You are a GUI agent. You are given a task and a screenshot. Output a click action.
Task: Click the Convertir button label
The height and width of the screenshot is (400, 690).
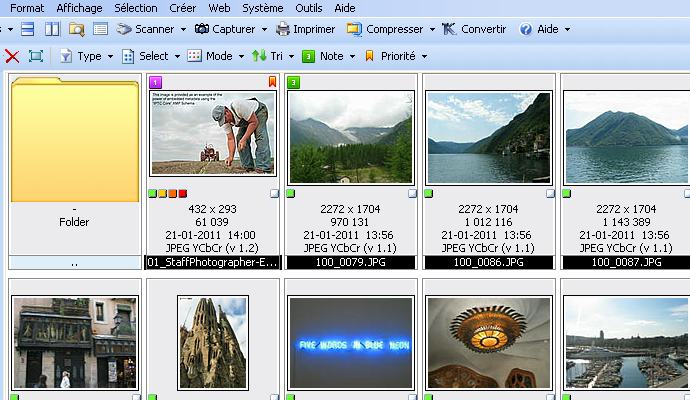coord(484,29)
